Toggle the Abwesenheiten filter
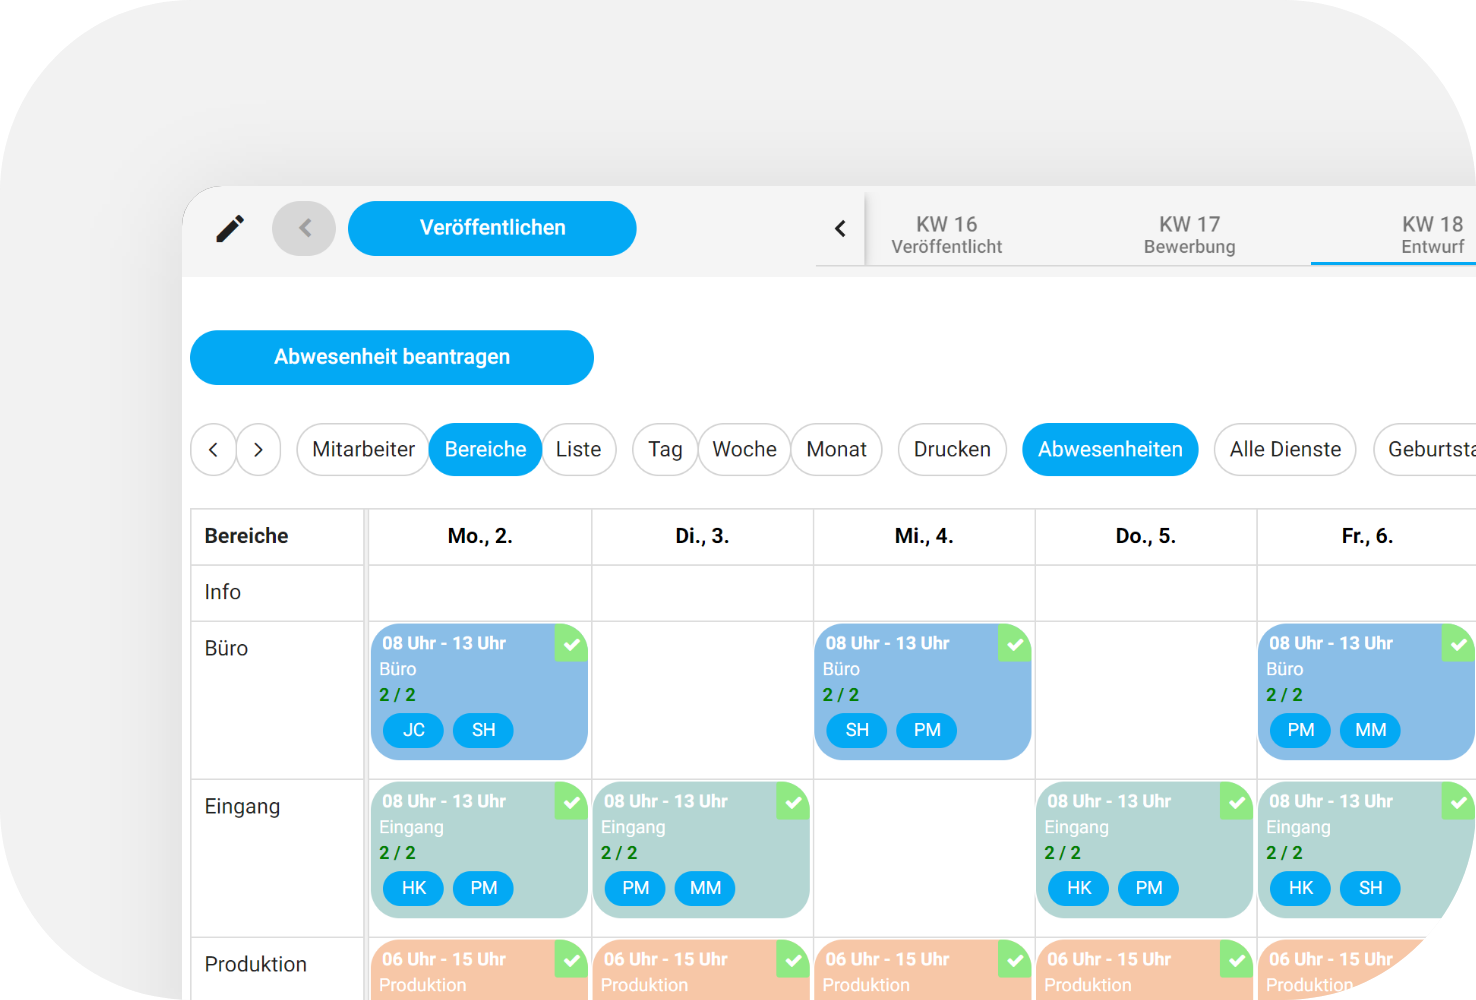1476x1000 pixels. click(1110, 450)
